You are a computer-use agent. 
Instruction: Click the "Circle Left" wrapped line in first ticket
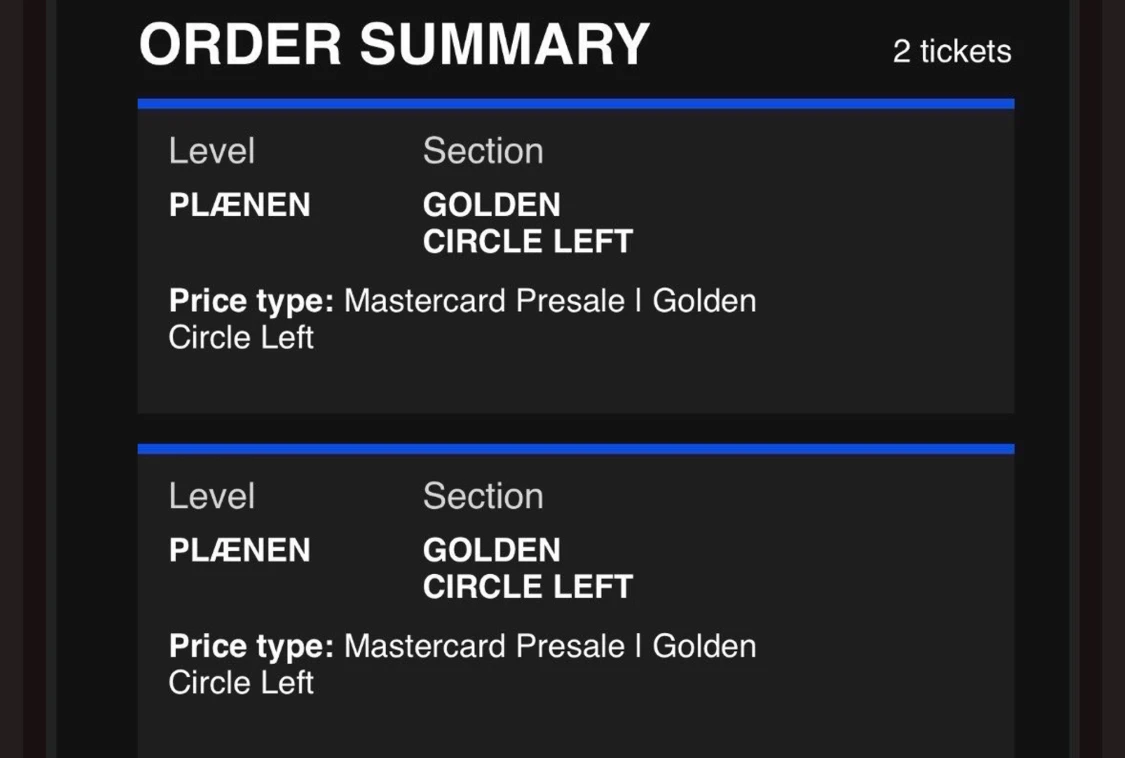pyautogui.click(x=241, y=338)
